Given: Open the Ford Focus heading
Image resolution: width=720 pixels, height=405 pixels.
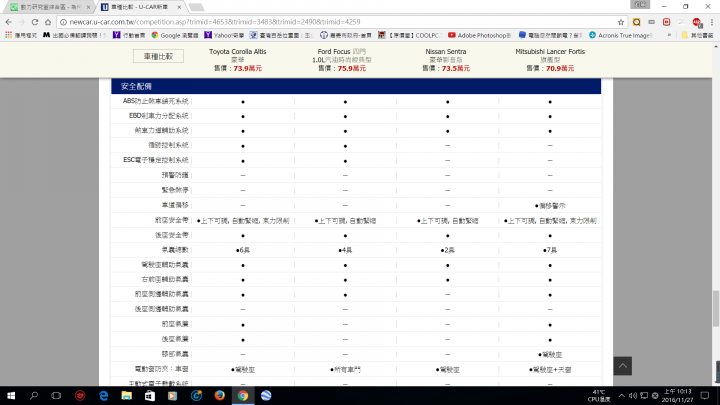Looking at the screenshot, I should coord(342,51).
